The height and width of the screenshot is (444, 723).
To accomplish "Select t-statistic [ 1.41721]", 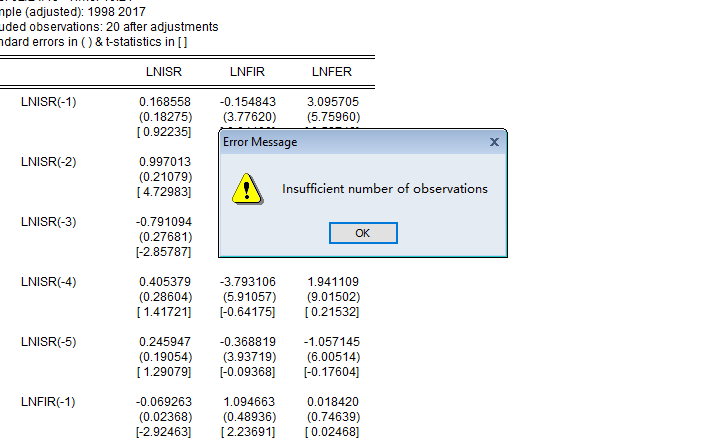I will click(164, 312).
